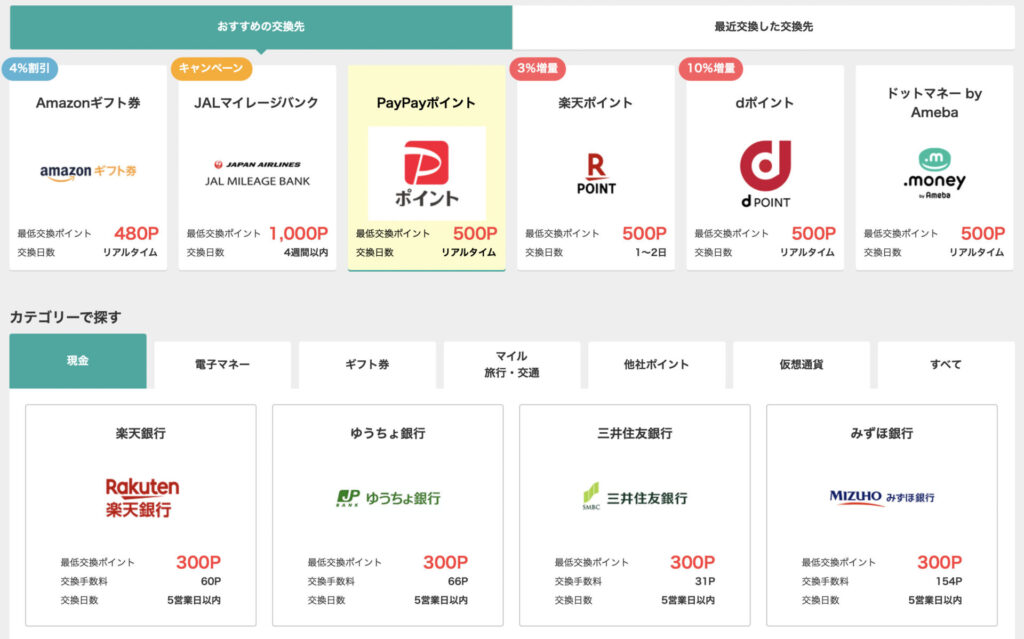This screenshot has width=1024, height=639.
Task: Click the キャンペーン badge
Action: point(211,69)
